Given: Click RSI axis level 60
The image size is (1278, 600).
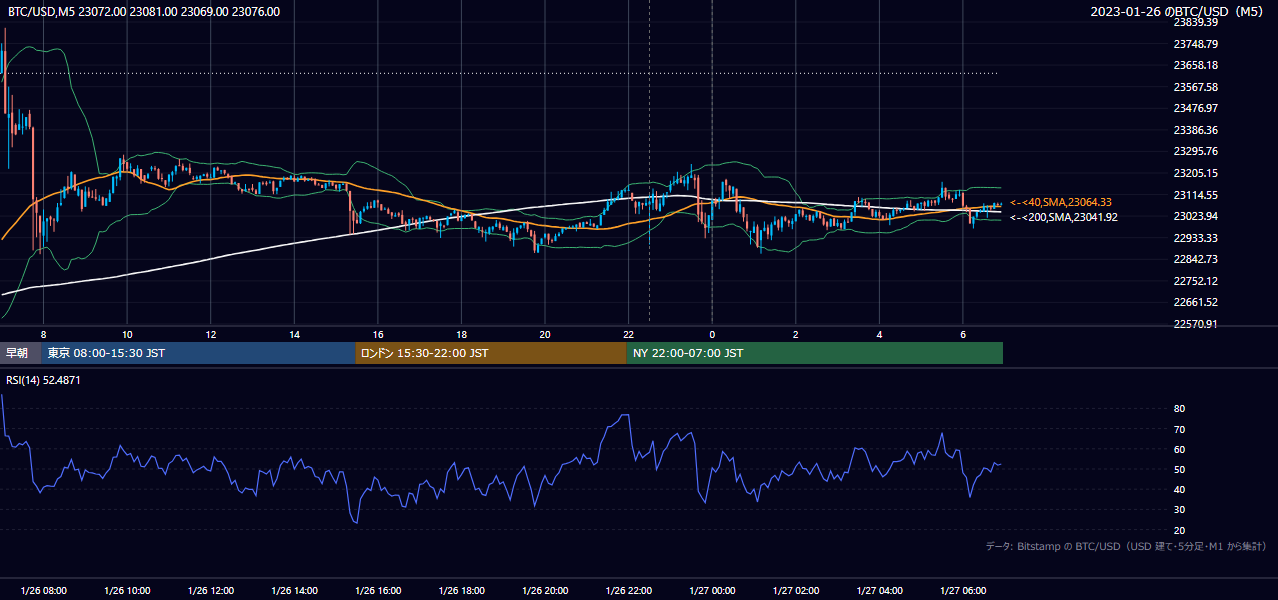Looking at the screenshot, I should coord(1179,449).
